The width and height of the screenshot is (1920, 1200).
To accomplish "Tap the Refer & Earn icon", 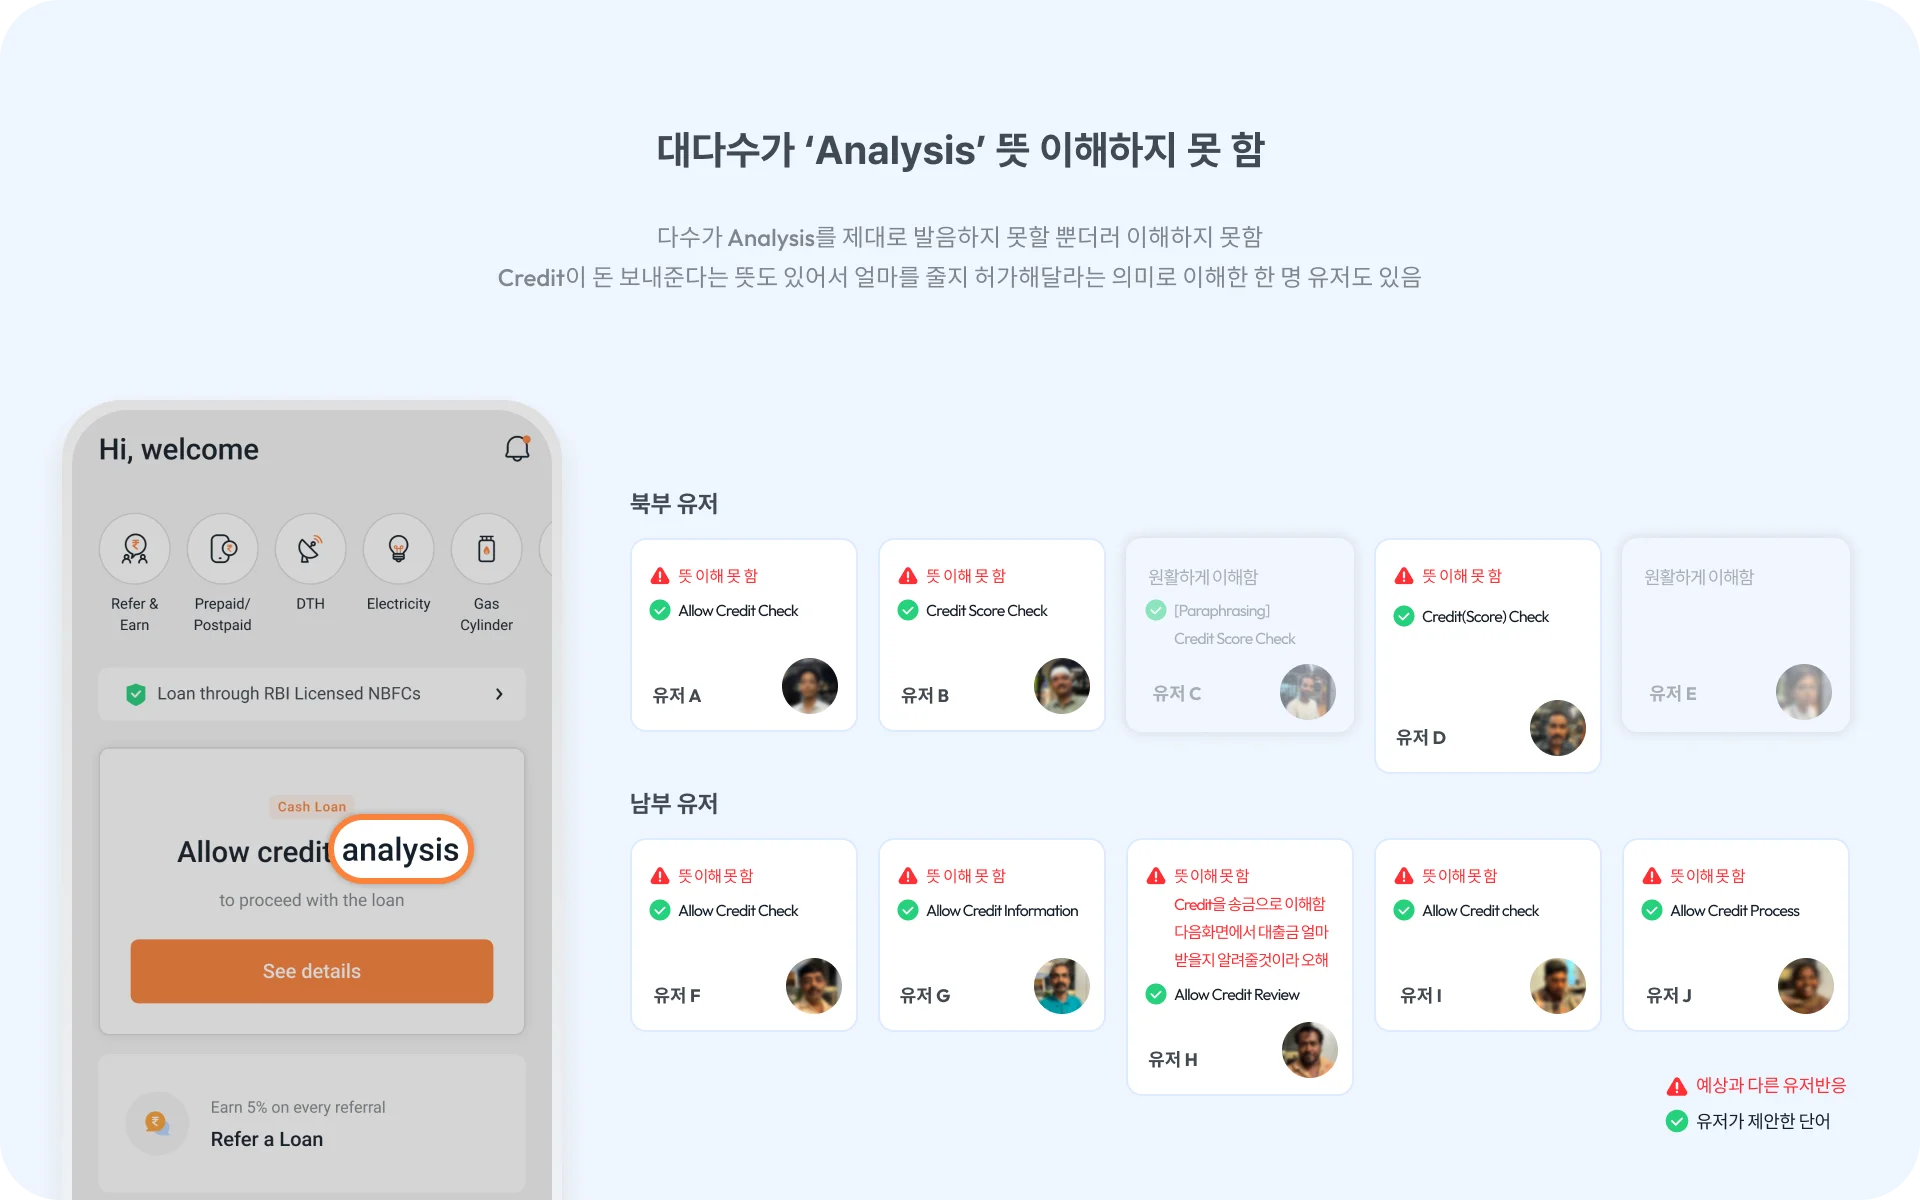I will pyautogui.click(x=135, y=549).
